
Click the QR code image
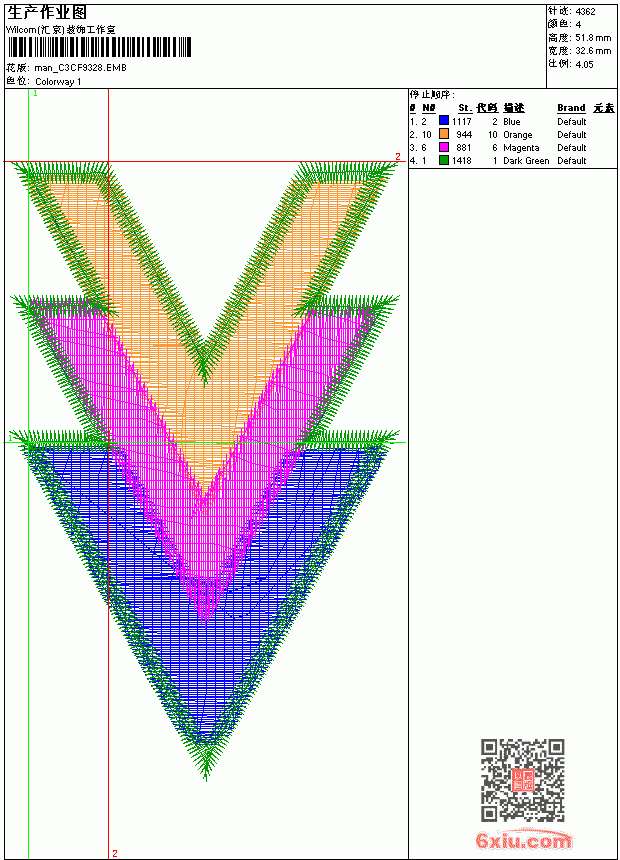pyautogui.click(x=522, y=780)
